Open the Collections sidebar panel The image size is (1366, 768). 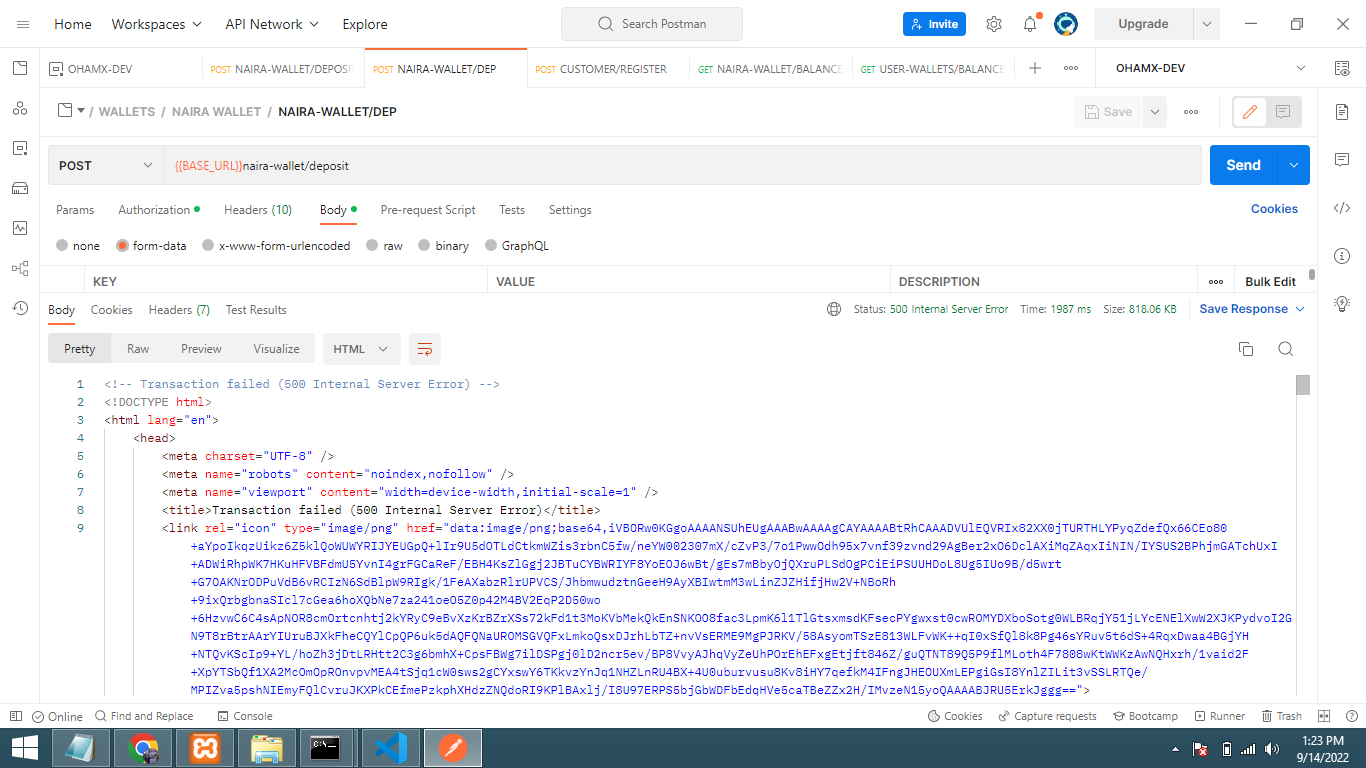coord(20,68)
